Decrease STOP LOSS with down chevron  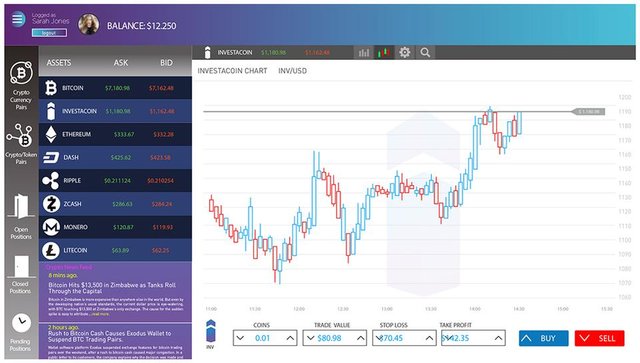(379, 338)
